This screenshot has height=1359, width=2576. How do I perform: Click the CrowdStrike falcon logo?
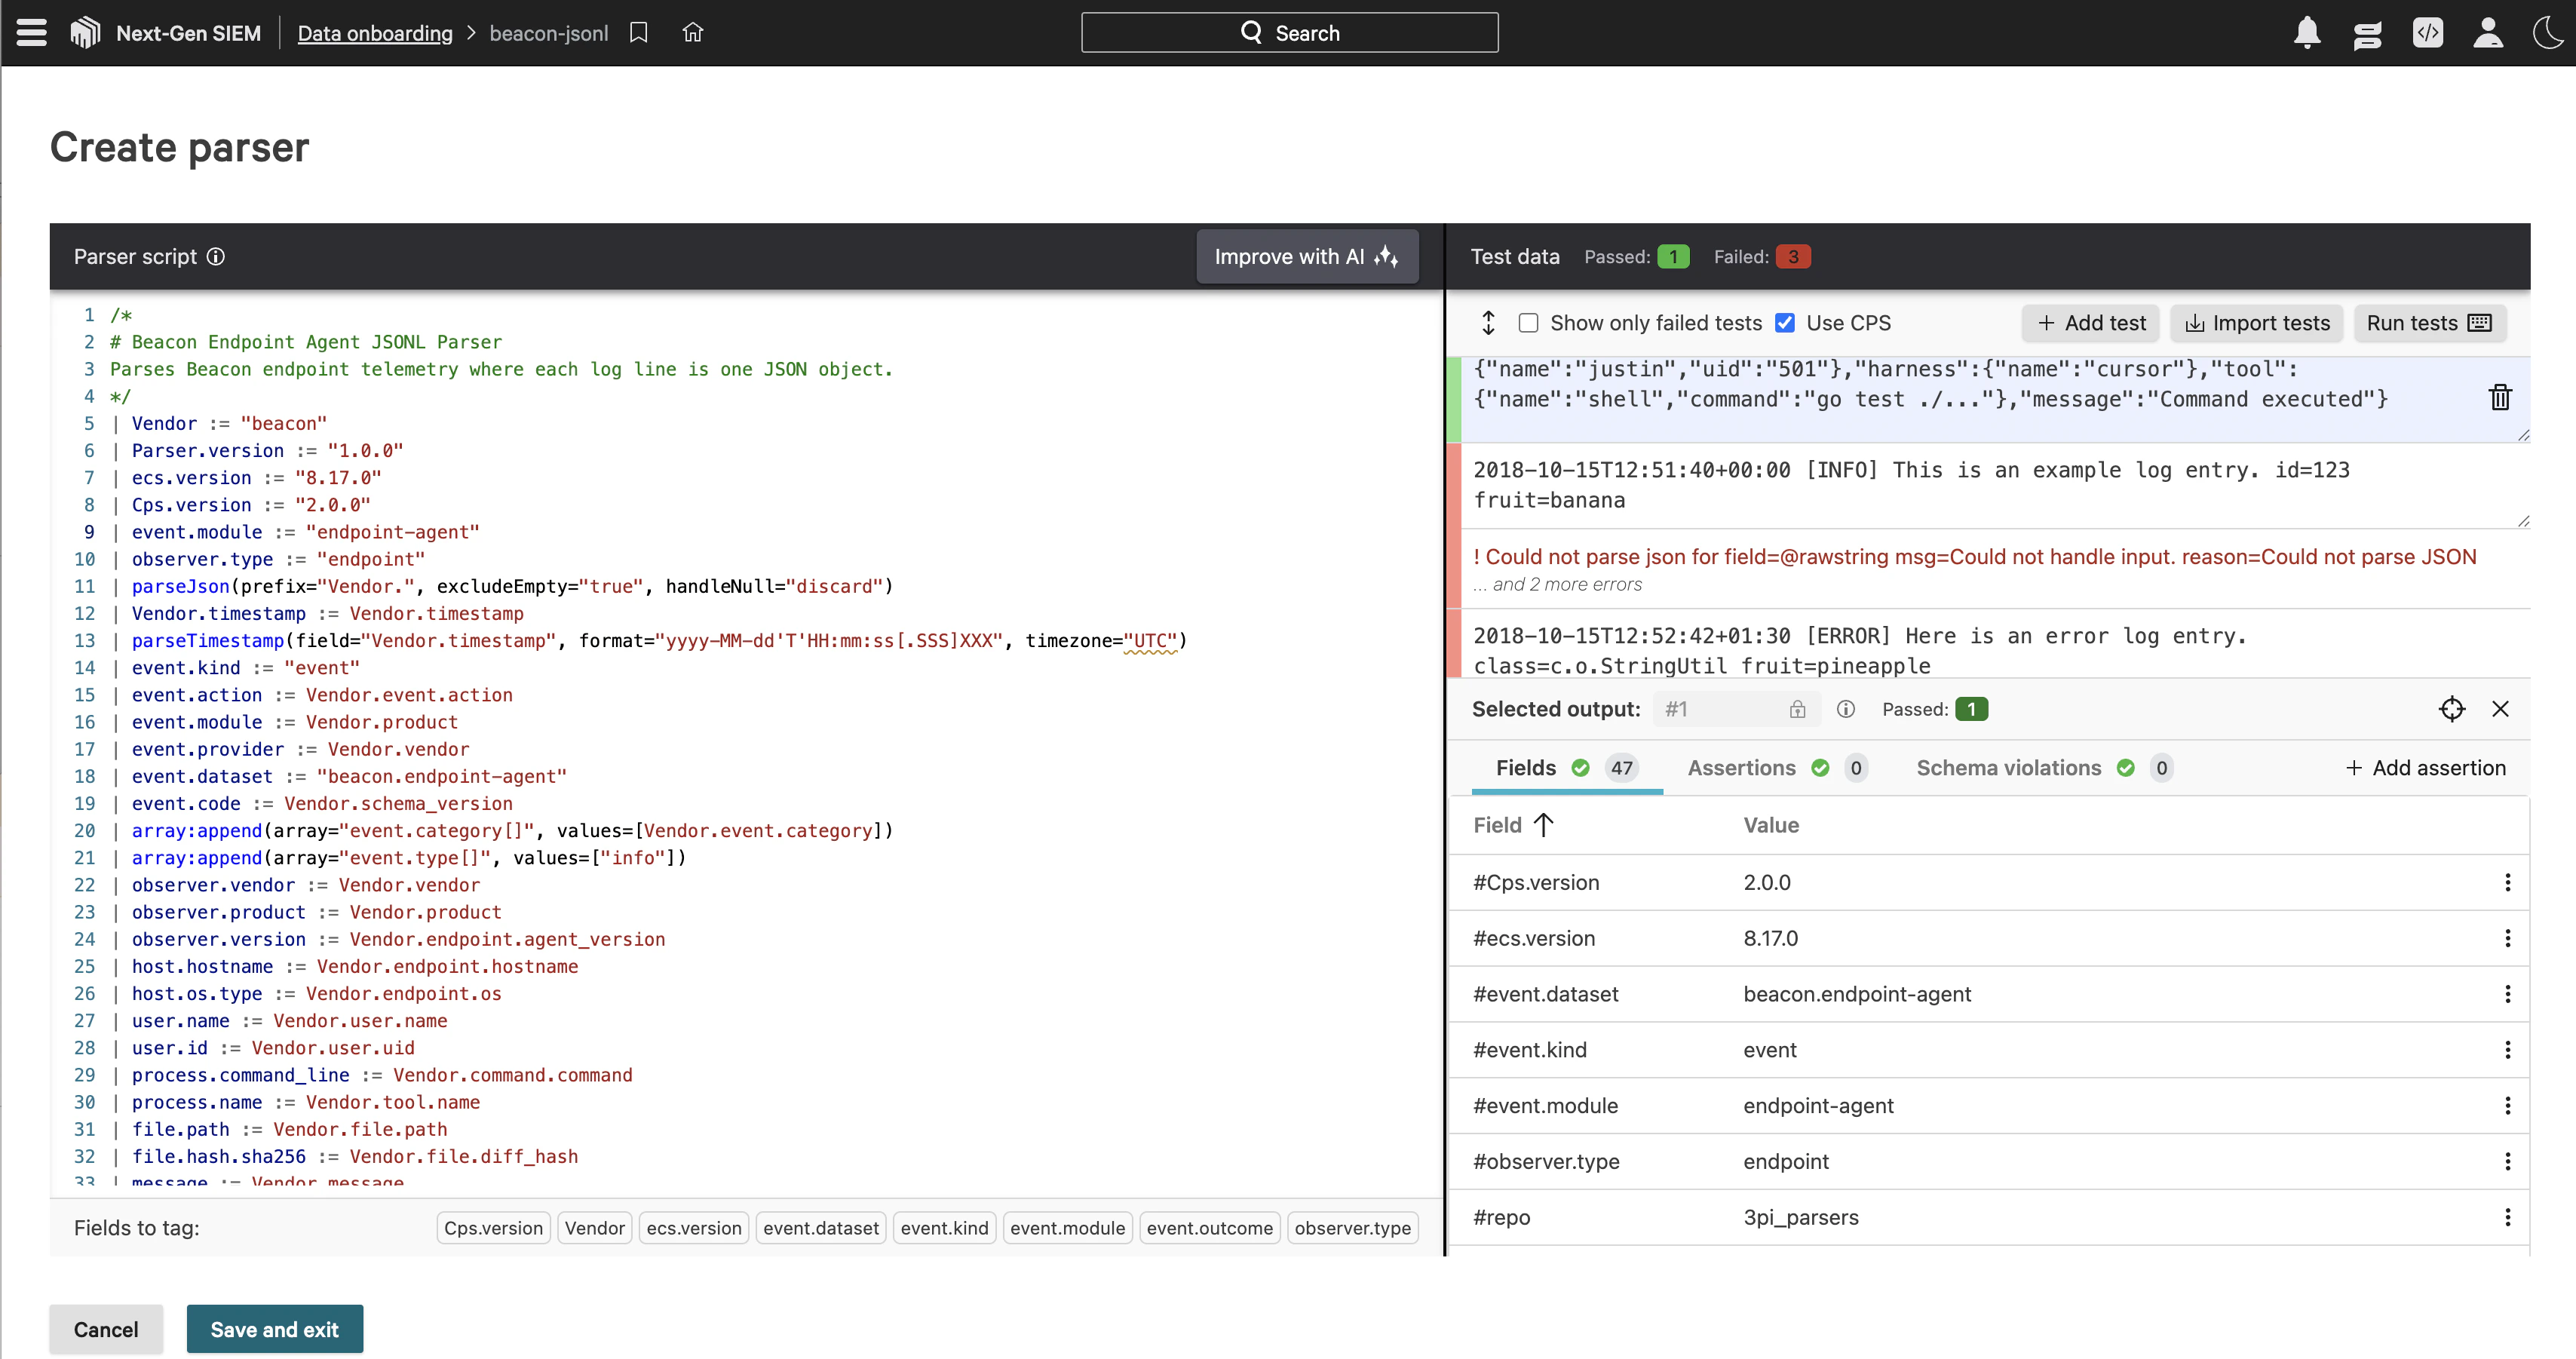[x=85, y=33]
